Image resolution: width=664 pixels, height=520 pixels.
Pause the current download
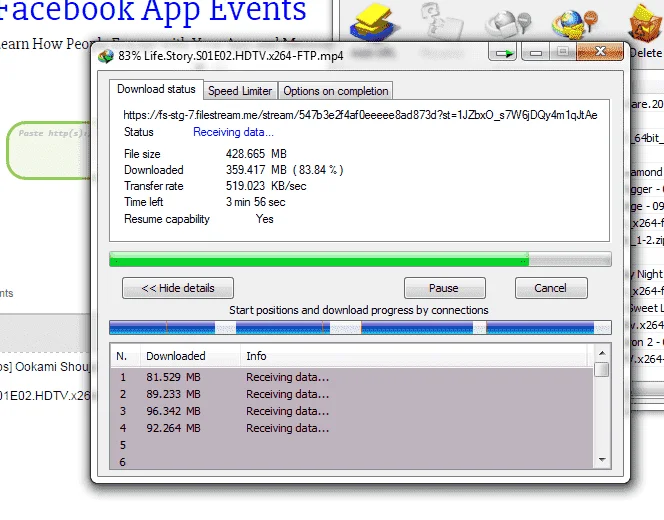[444, 288]
